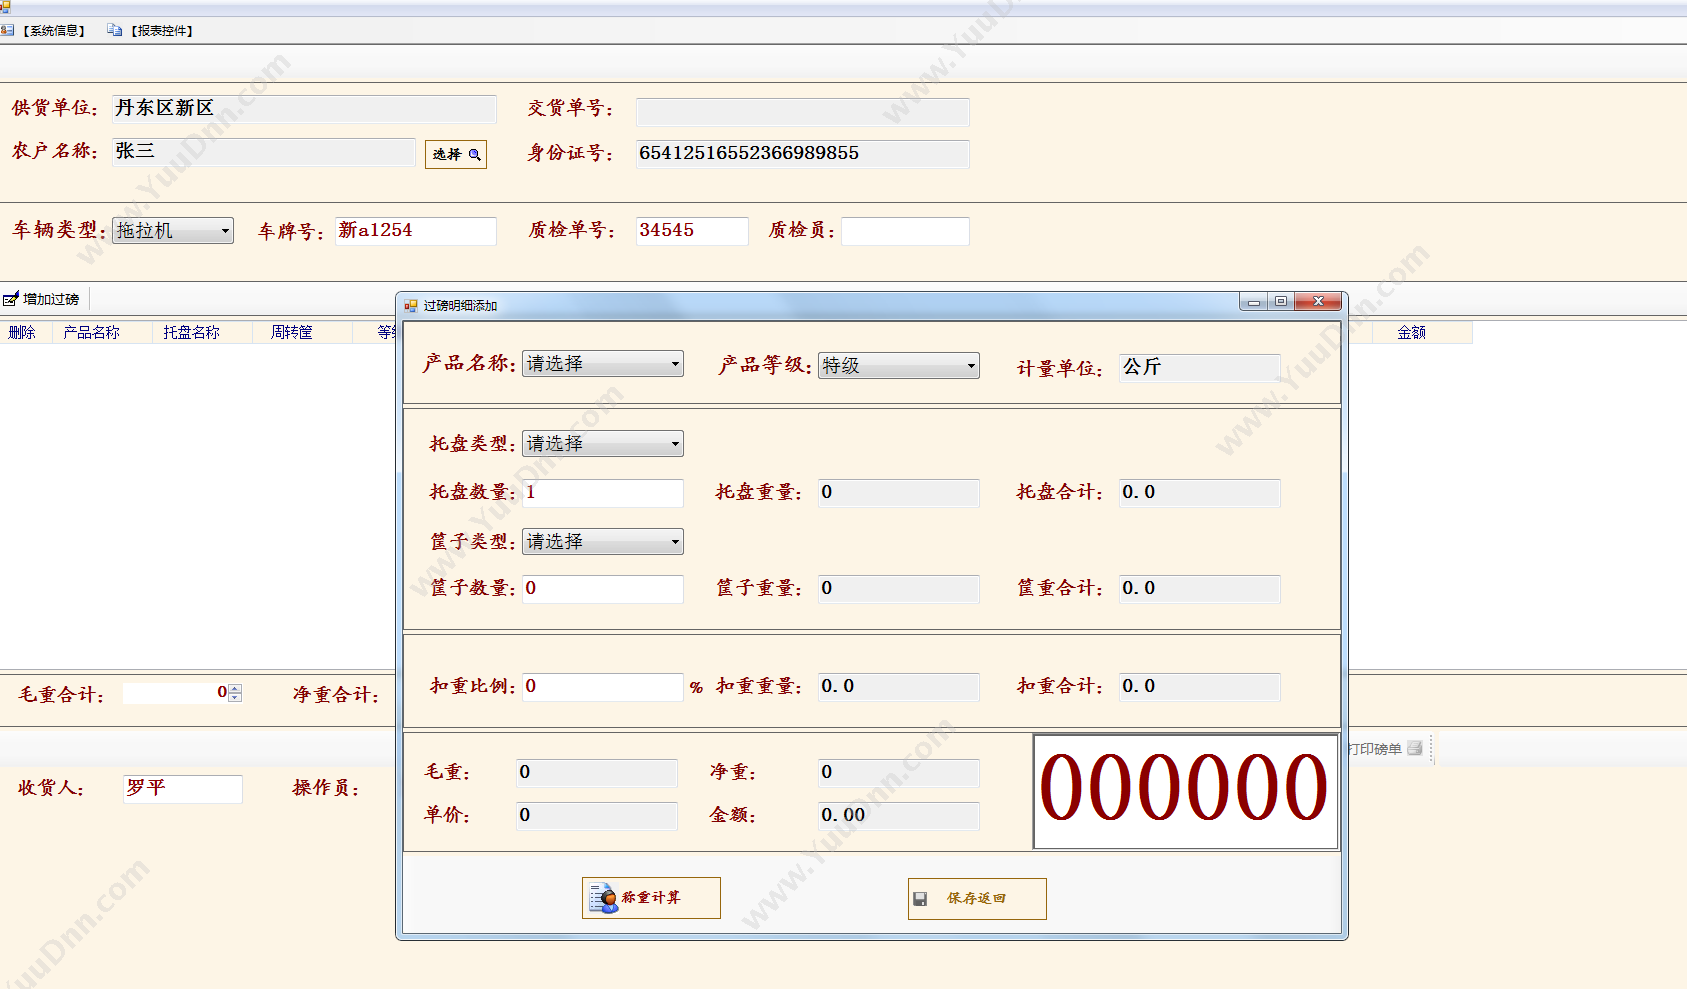
Task: Click the 选择 farmer search button
Action: pos(456,154)
